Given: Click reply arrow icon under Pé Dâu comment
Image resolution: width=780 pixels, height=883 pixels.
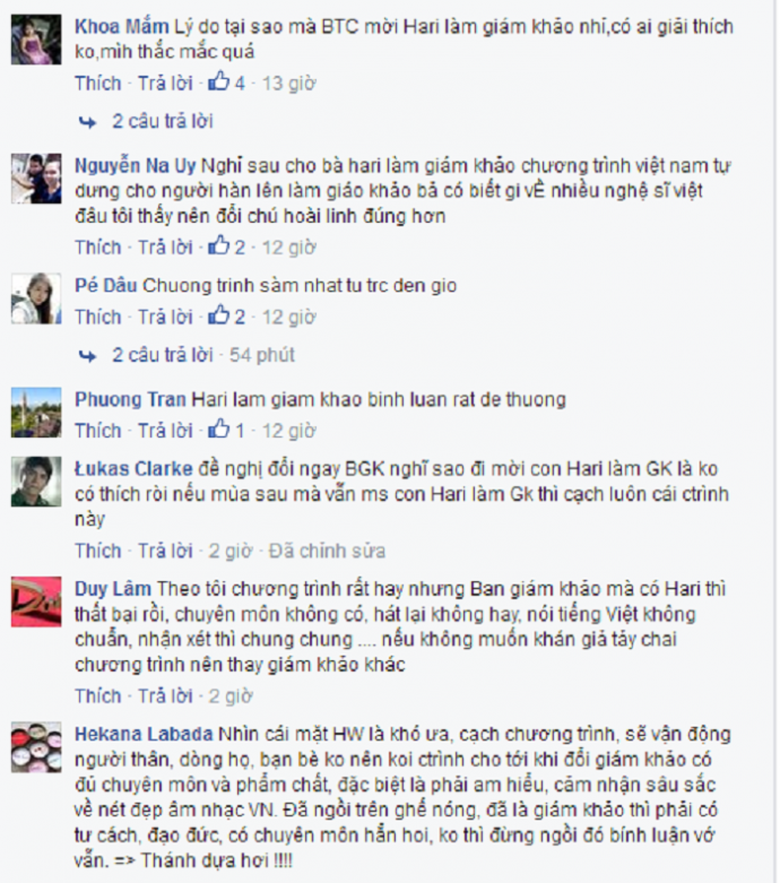Looking at the screenshot, I should [87, 356].
